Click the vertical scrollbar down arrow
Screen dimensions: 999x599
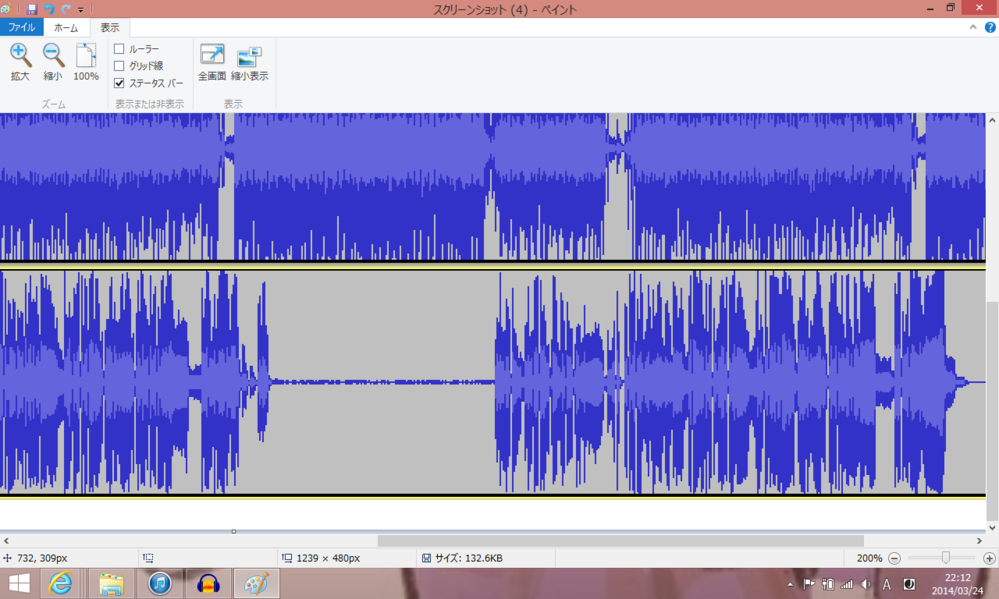click(x=992, y=527)
